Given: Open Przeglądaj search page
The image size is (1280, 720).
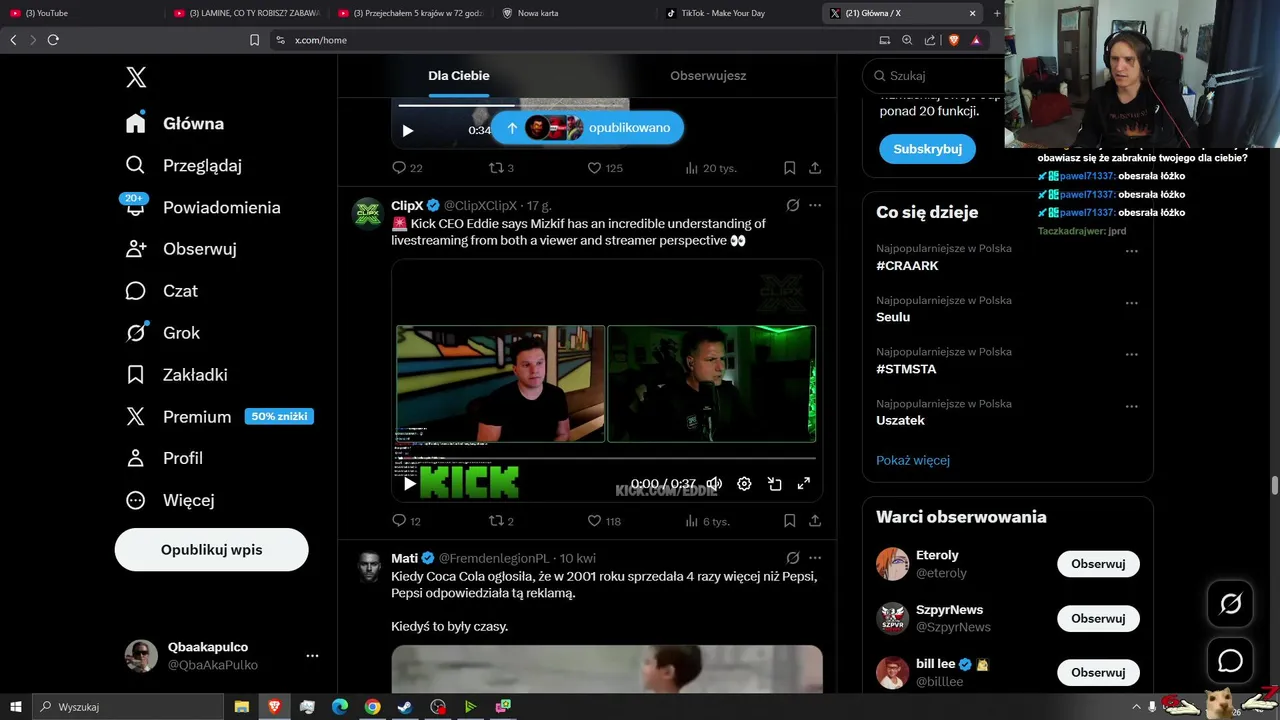Looking at the screenshot, I should (184, 165).
